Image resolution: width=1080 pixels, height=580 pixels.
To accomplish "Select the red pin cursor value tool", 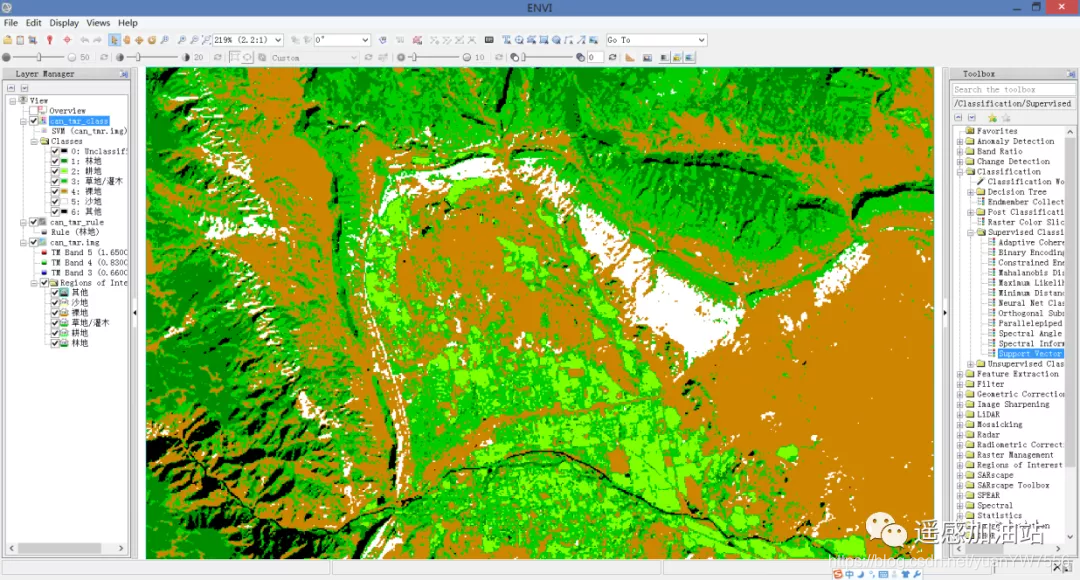I will click(x=50, y=40).
